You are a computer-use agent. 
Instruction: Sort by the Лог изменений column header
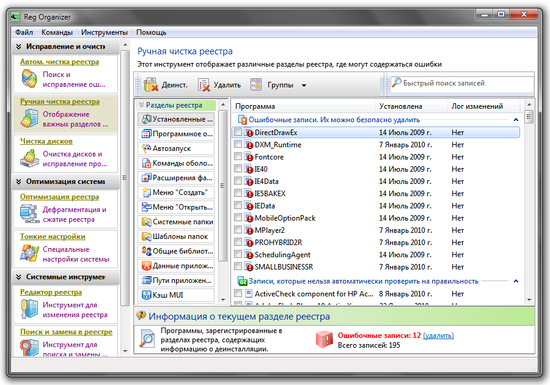click(x=484, y=106)
